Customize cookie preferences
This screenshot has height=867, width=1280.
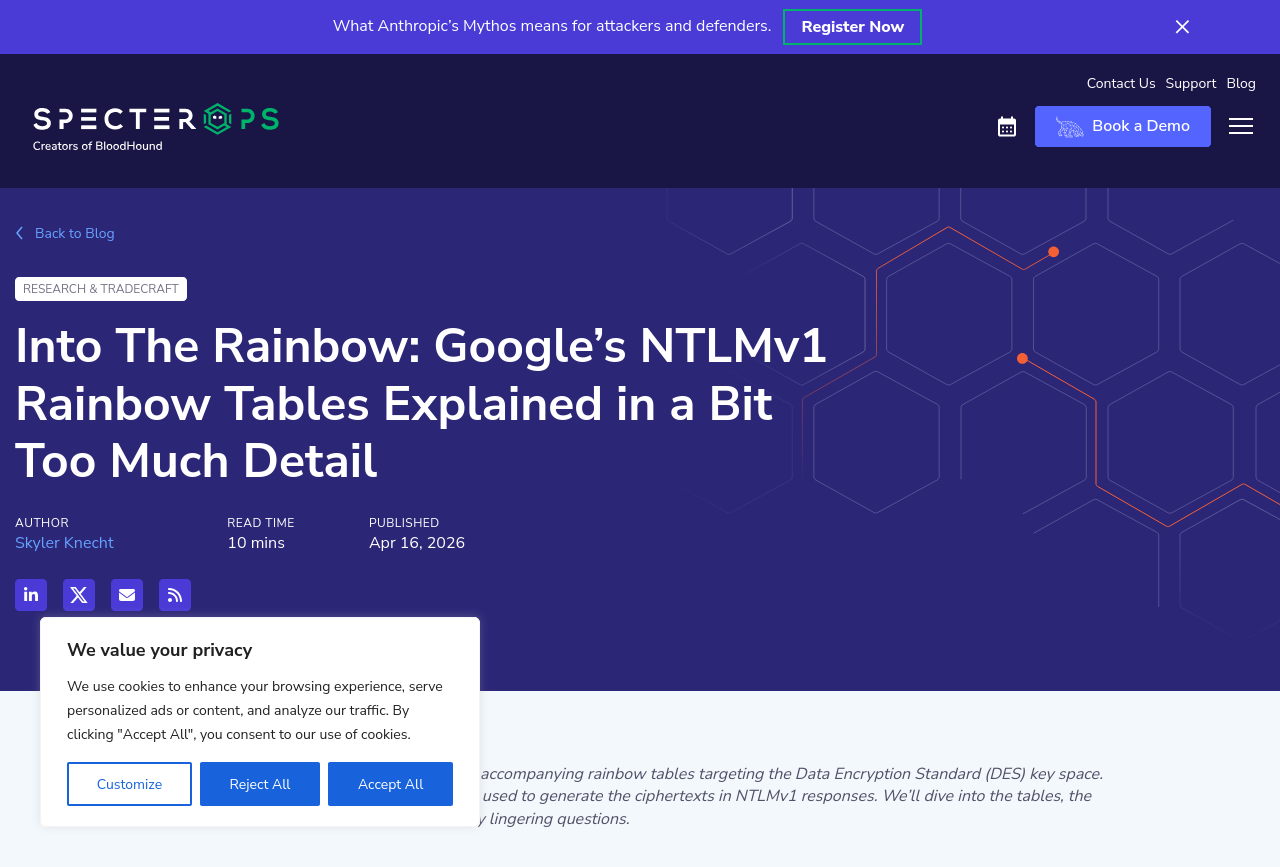[x=129, y=784]
